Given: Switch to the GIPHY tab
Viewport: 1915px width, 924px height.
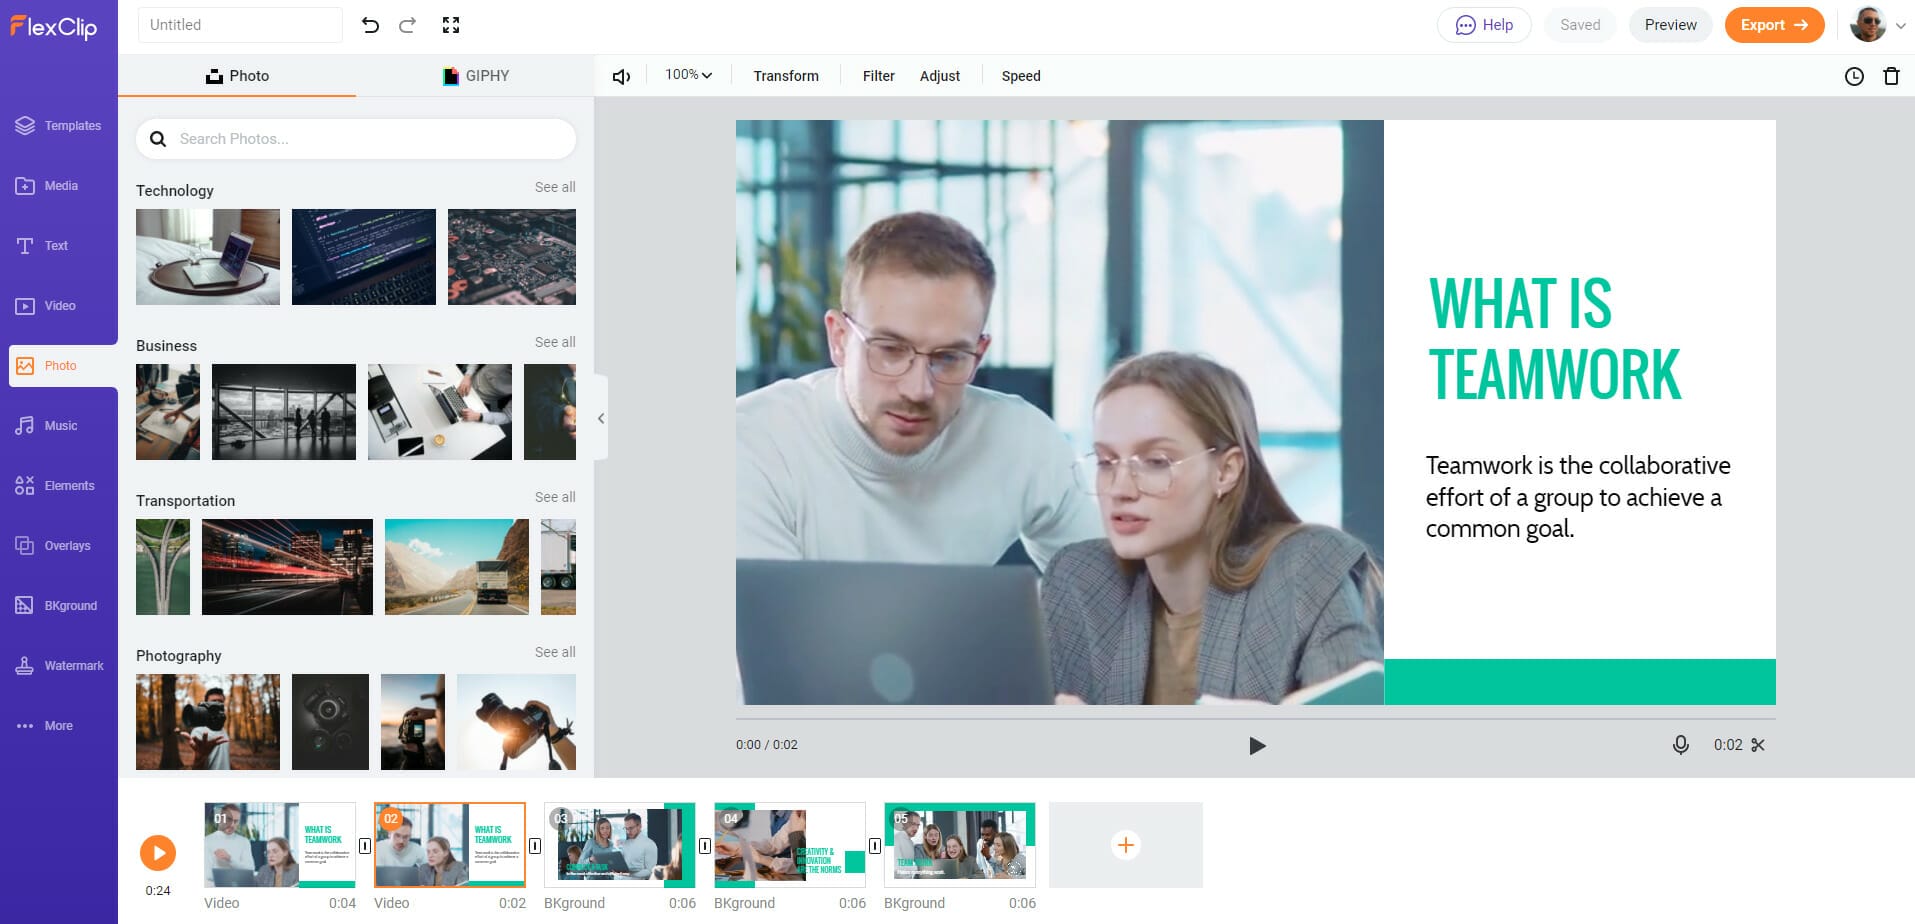Looking at the screenshot, I should click(476, 75).
